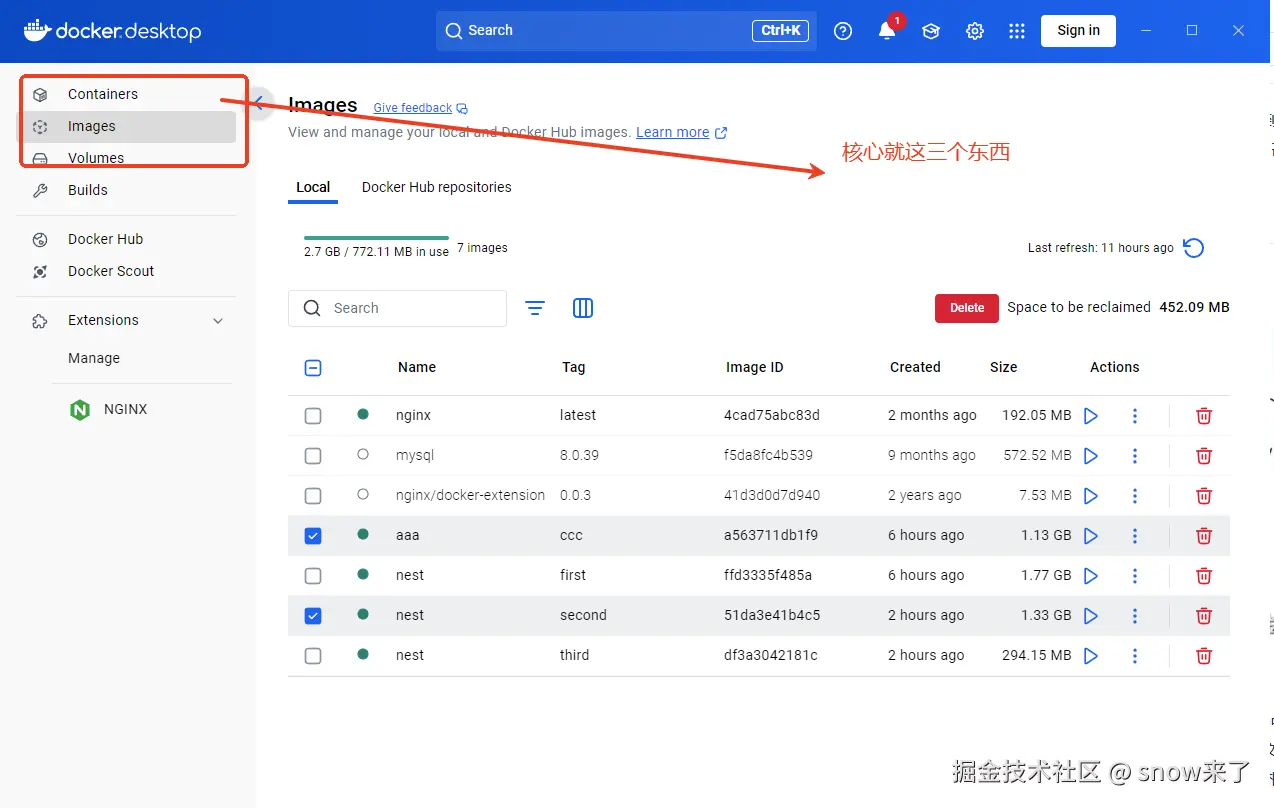Sort by the Created column header
The width and height of the screenshot is (1274, 808).
pyautogui.click(x=915, y=367)
